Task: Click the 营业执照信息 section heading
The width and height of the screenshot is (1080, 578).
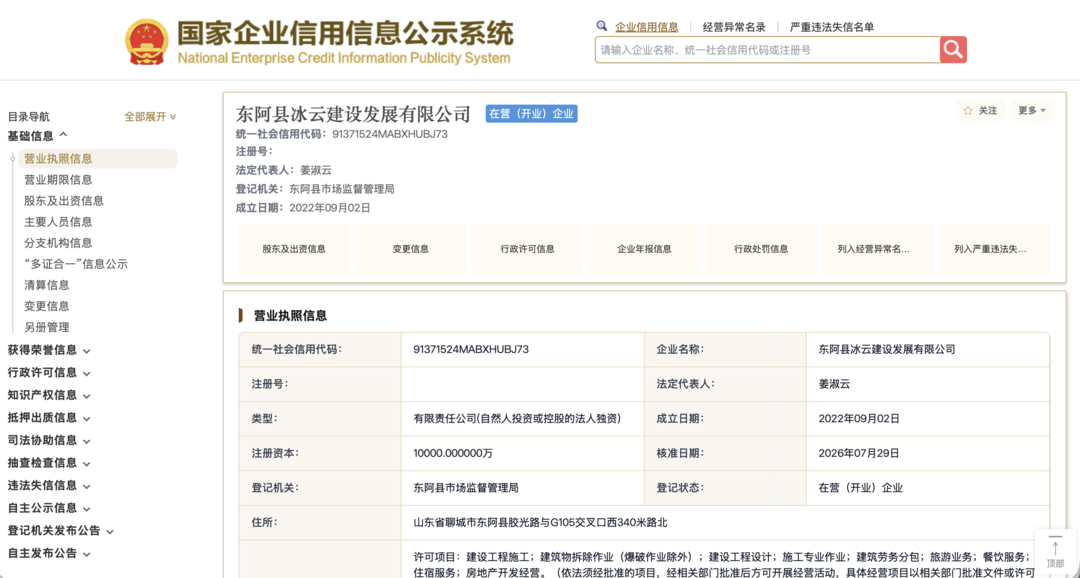Action: (x=291, y=316)
